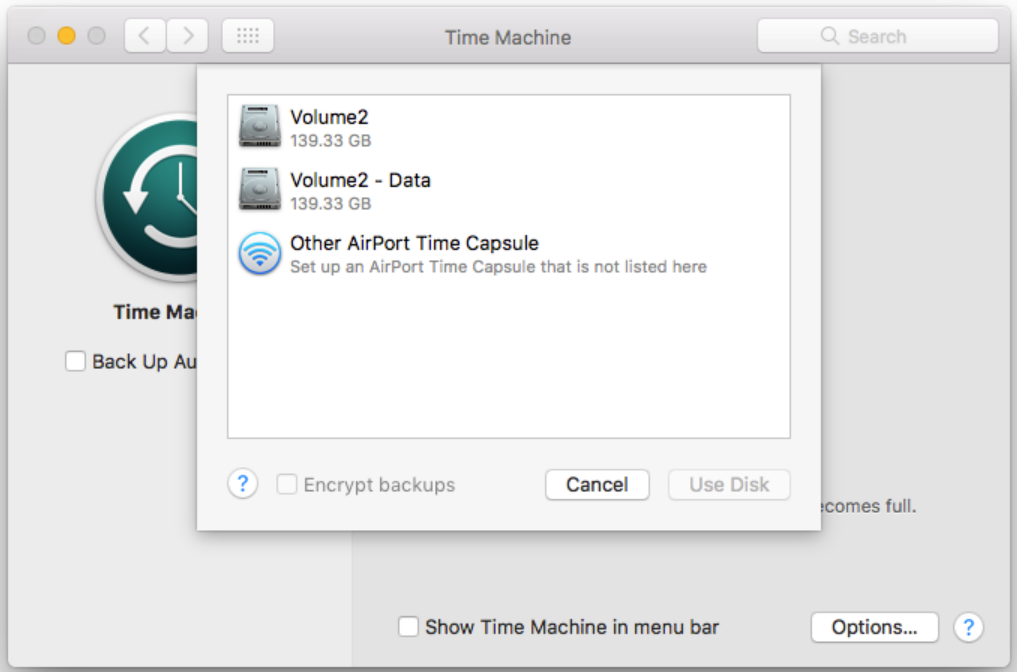
Task: Click the AirPort Time Capsule Wi-Fi icon
Action: (258, 252)
